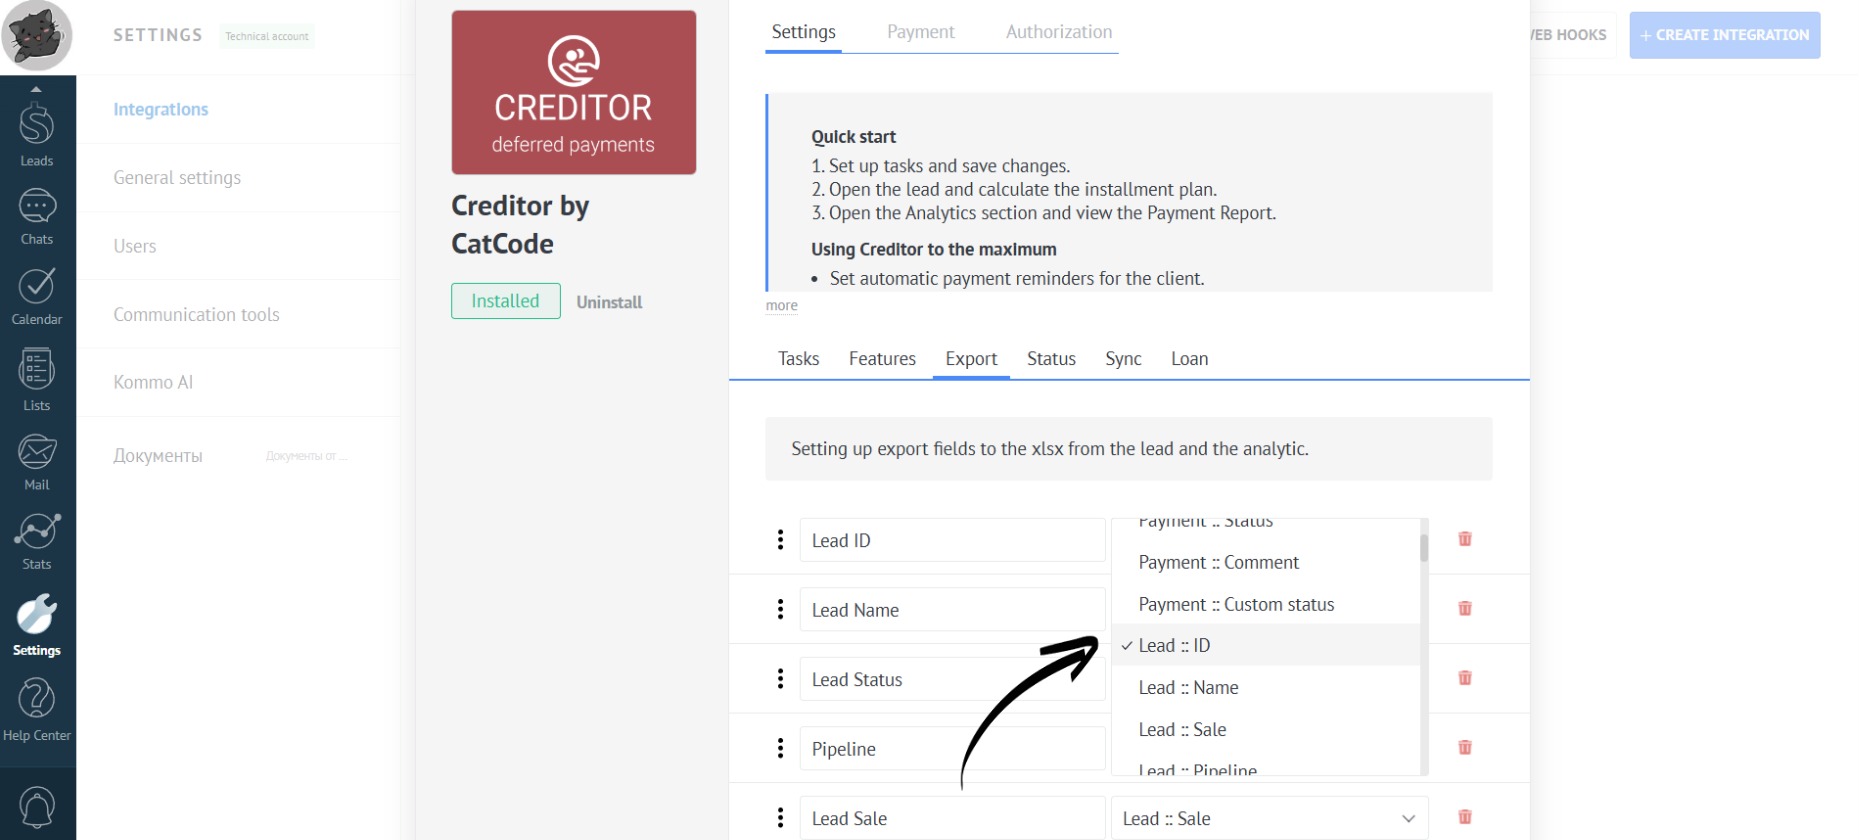Open Mail from the sidebar
The height and width of the screenshot is (840, 1859).
pos(37,462)
